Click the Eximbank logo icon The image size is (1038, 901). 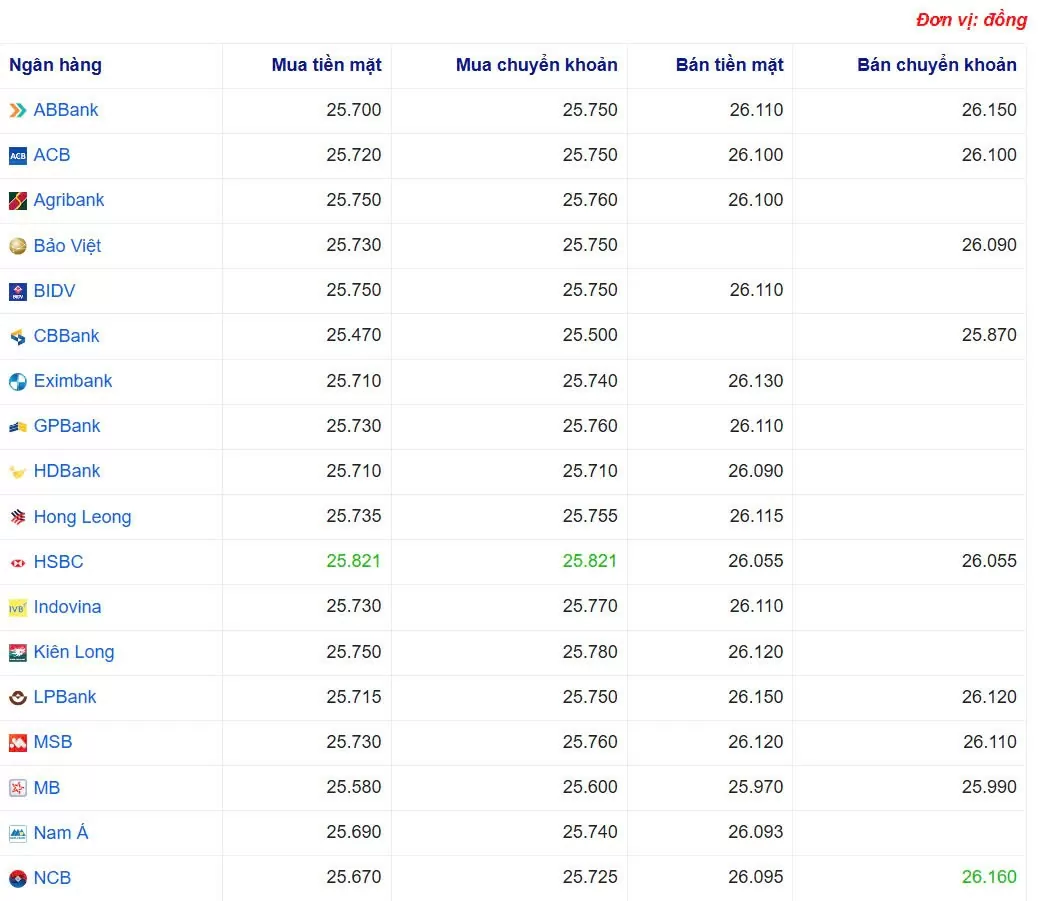point(18,381)
